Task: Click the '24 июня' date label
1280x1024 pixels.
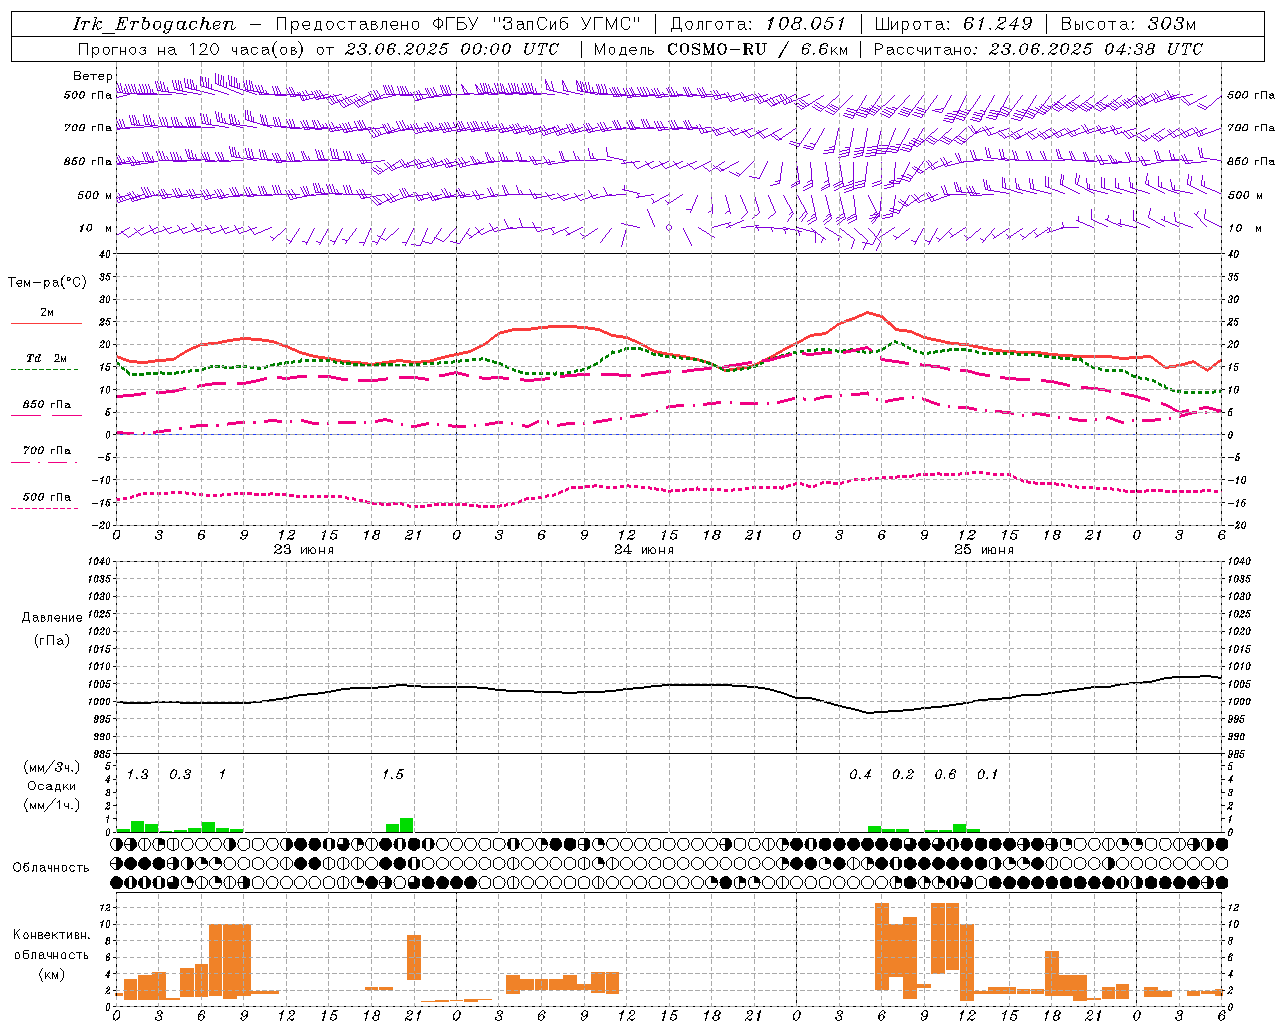Action: 644,550
